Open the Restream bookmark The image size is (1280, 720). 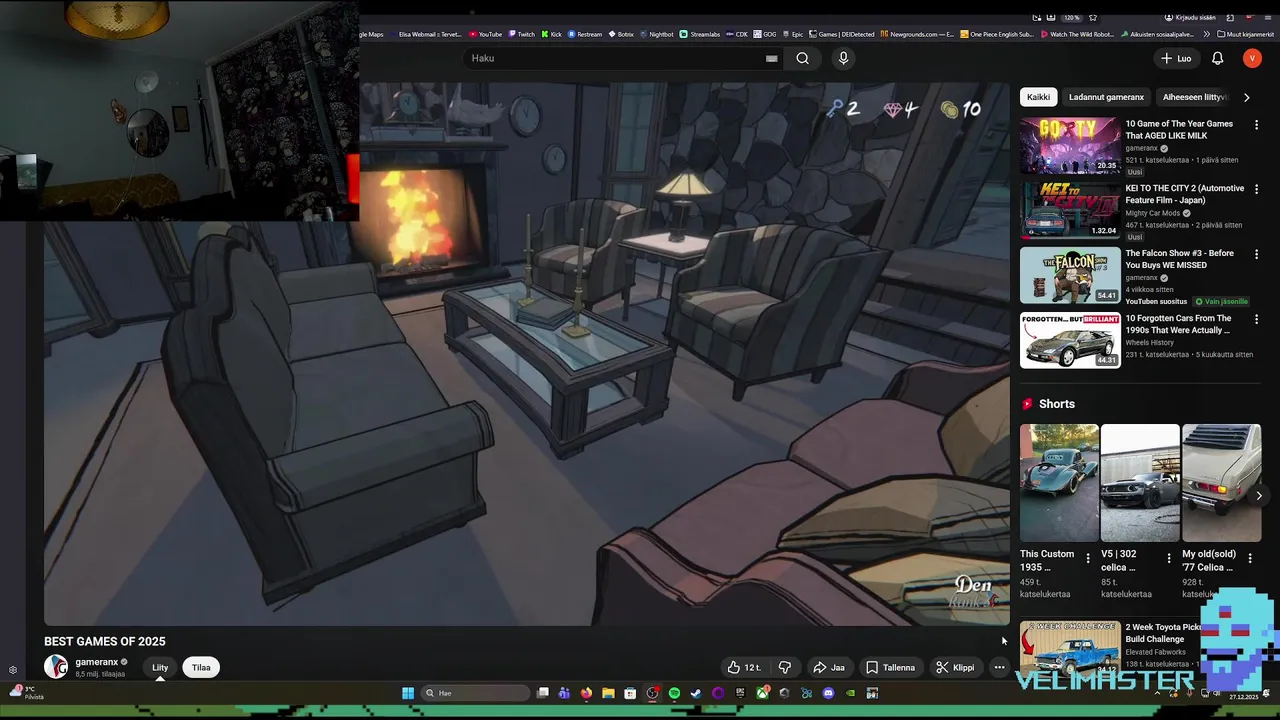coord(585,34)
